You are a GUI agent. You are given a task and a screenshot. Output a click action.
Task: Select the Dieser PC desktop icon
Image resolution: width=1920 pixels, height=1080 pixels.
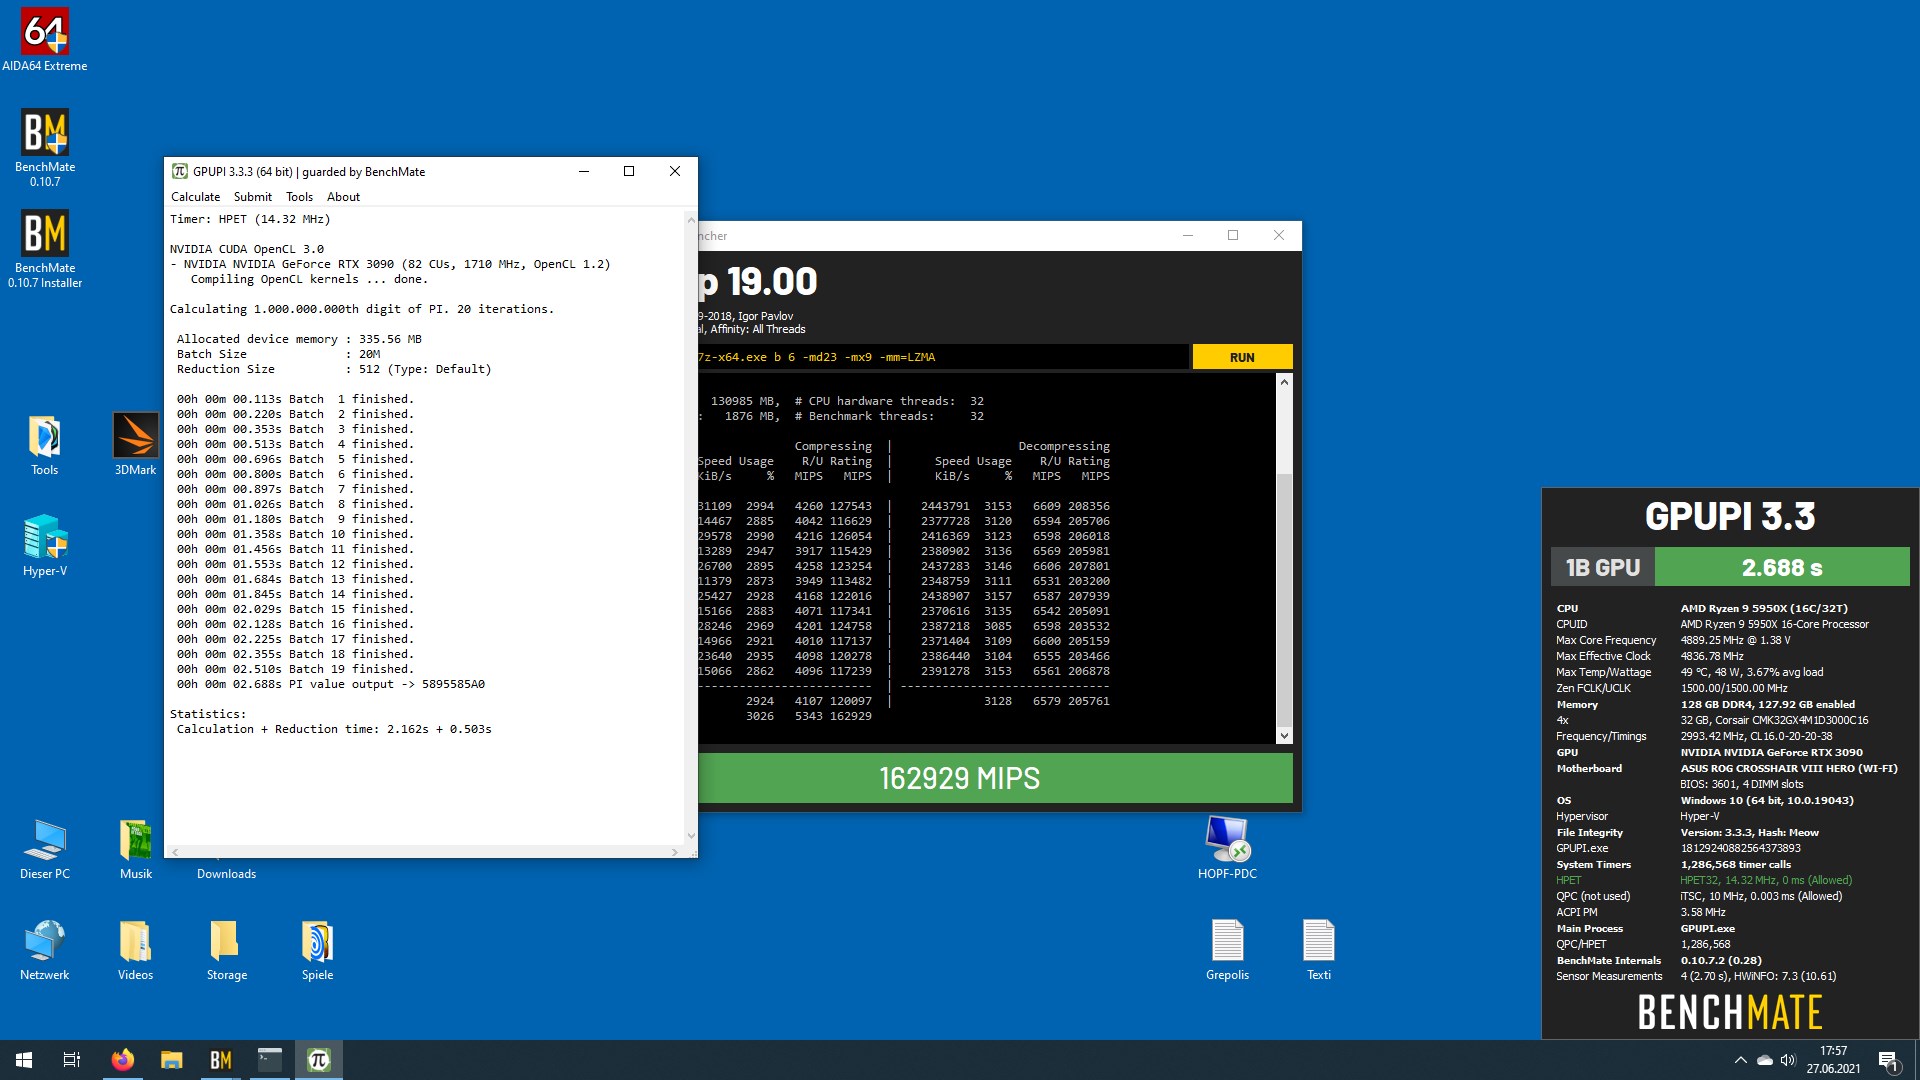[x=45, y=850]
